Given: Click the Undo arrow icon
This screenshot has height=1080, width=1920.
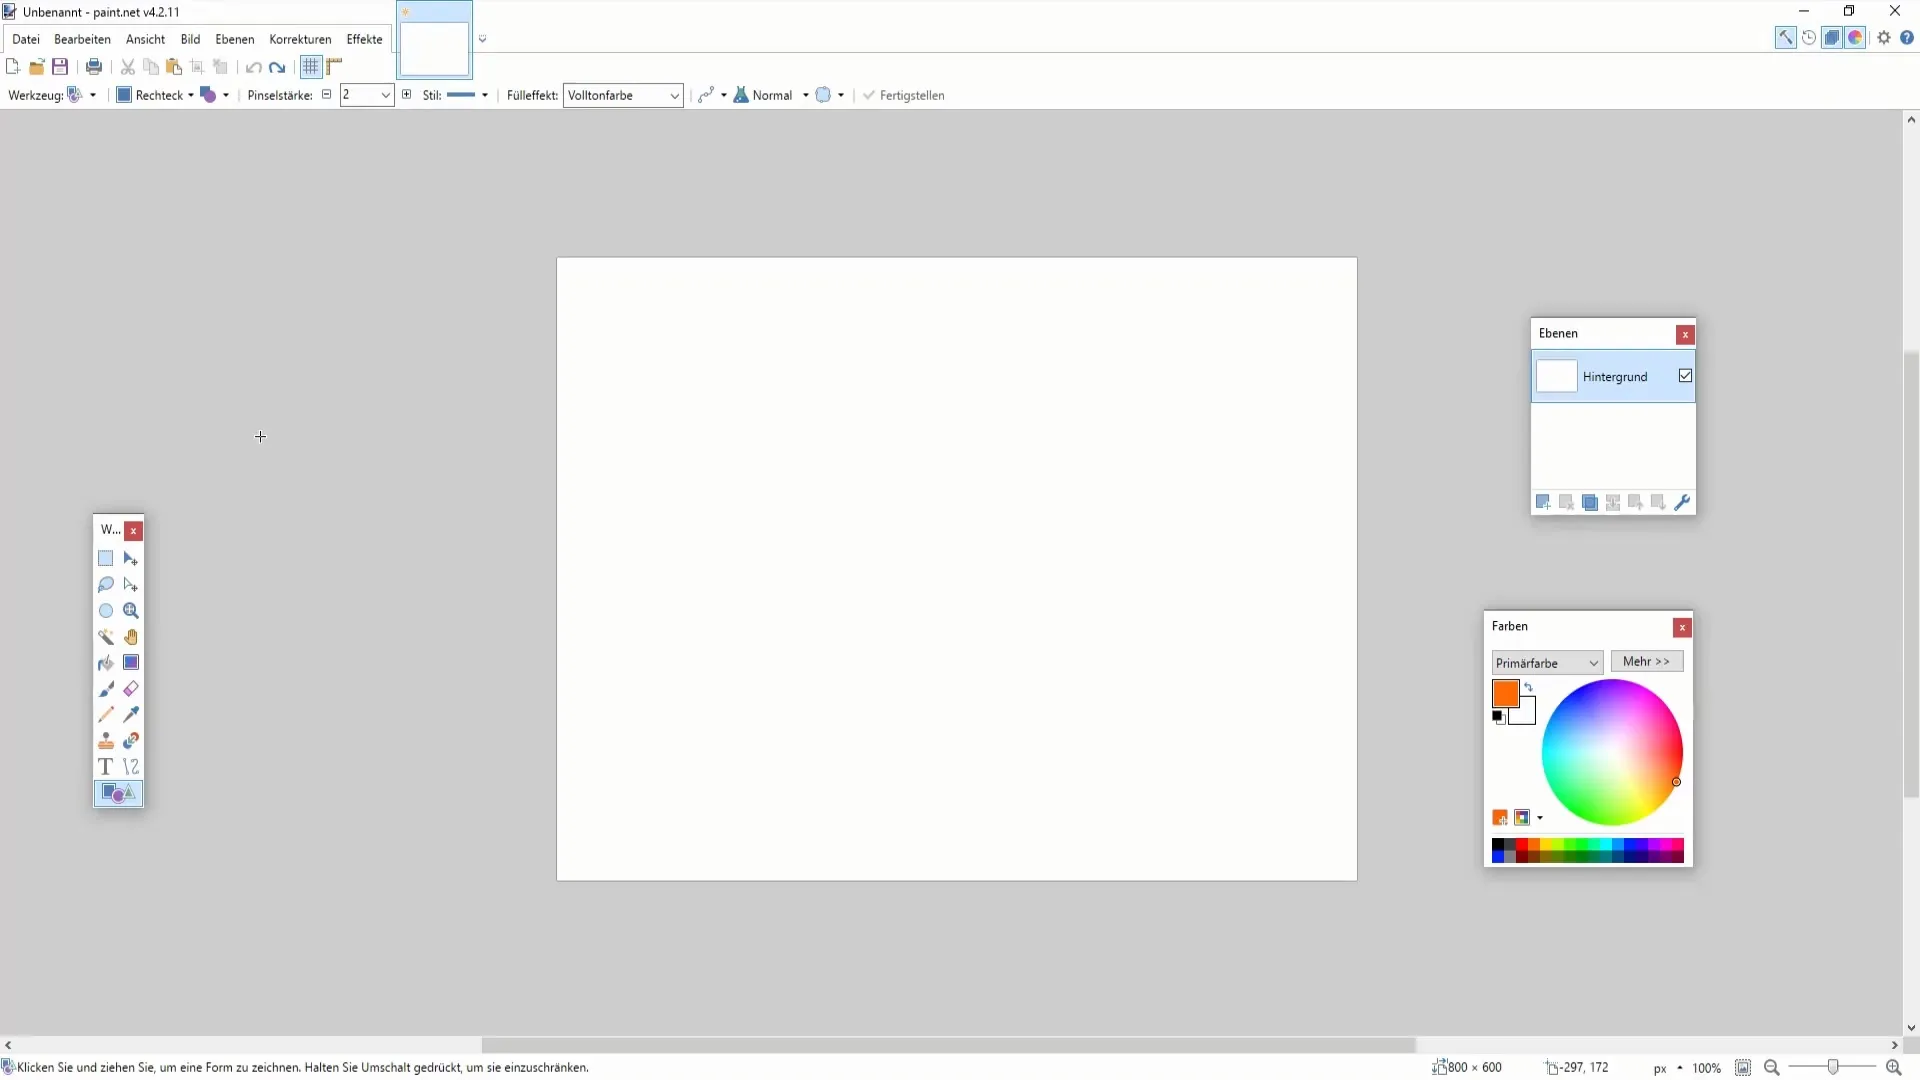Looking at the screenshot, I should (x=254, y=67).
